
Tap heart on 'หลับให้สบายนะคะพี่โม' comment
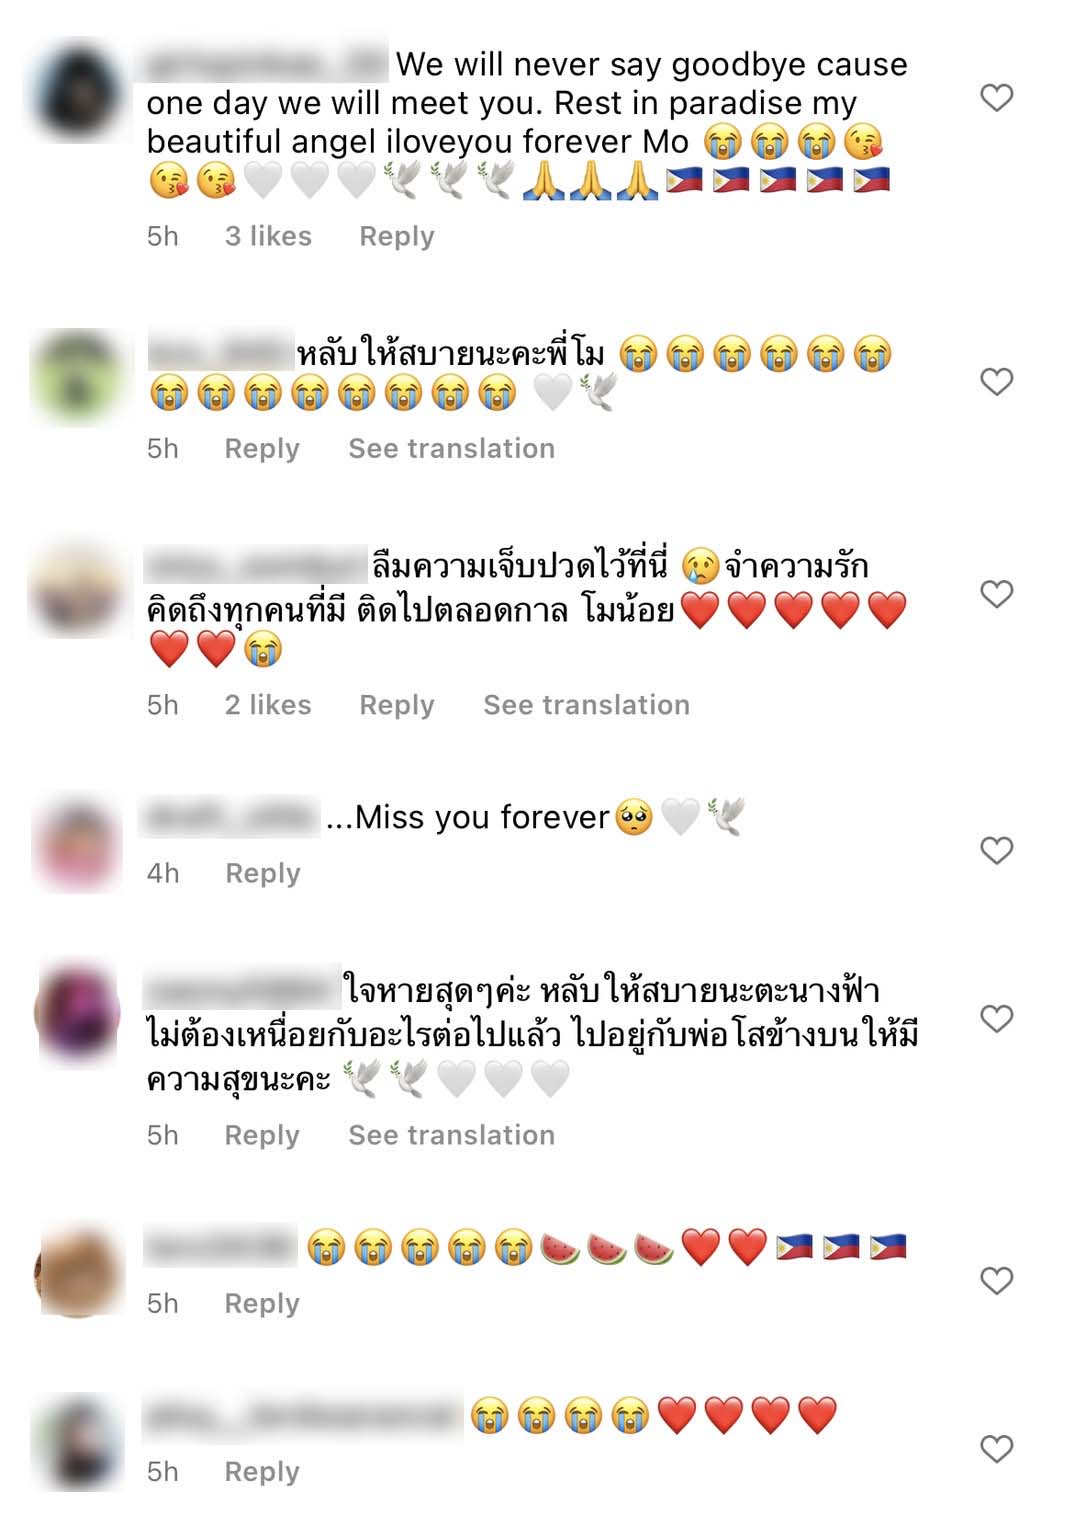pos(996,381)
